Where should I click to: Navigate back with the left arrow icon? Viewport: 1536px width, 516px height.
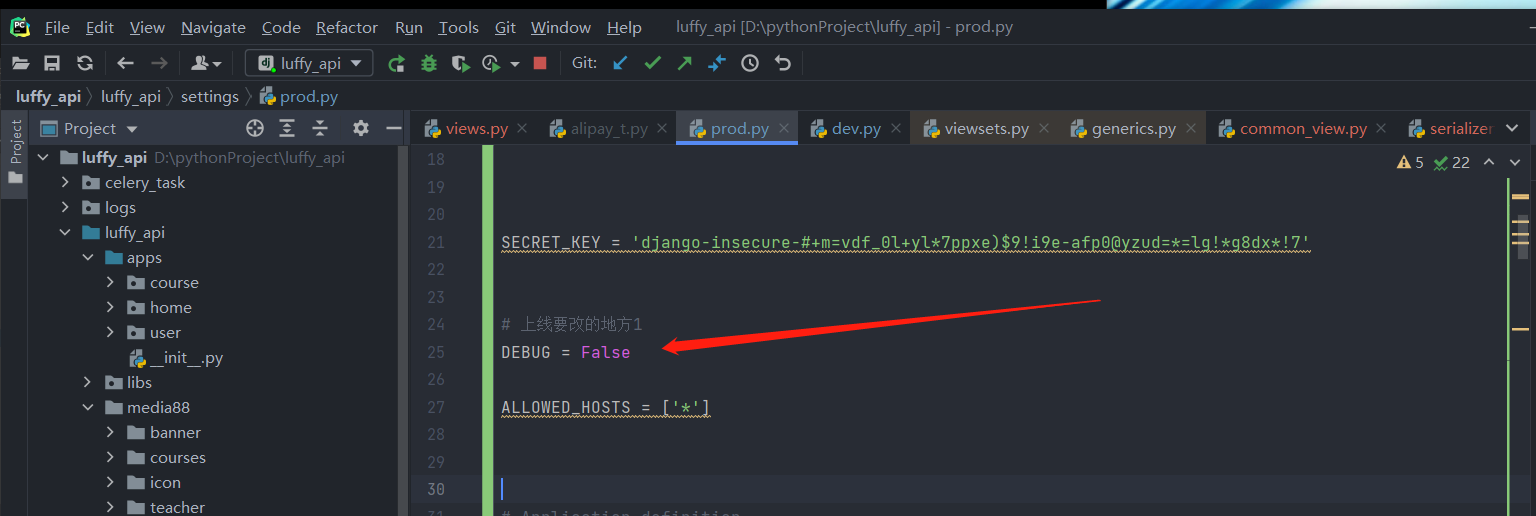(x=125, y=63)
